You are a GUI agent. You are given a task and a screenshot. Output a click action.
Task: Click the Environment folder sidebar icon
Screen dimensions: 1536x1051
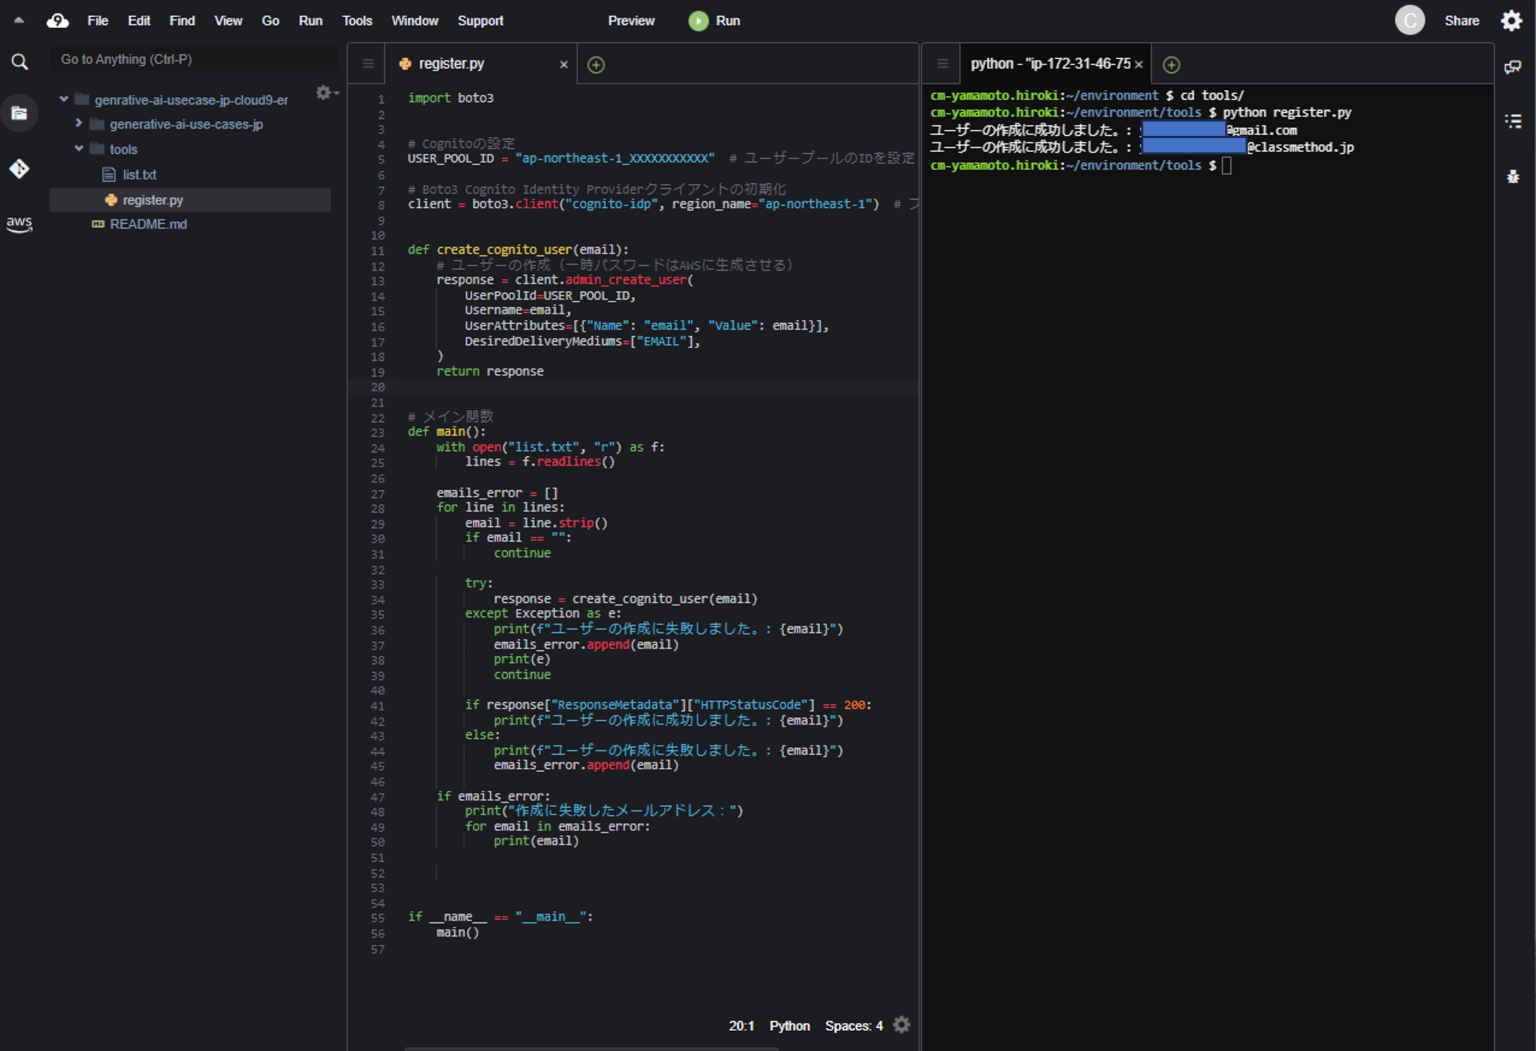19,113
